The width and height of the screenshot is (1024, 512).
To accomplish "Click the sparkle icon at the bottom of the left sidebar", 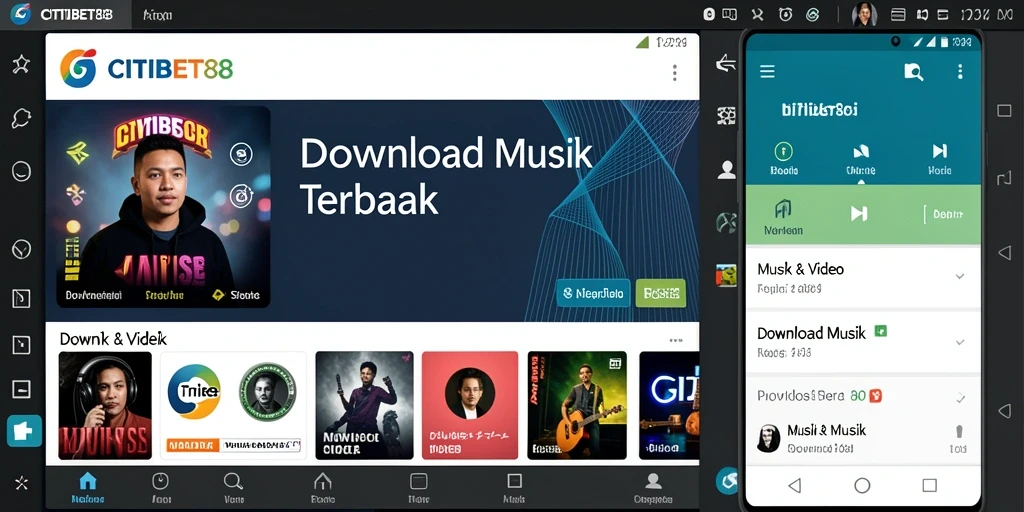I will [x=21, y=483].
